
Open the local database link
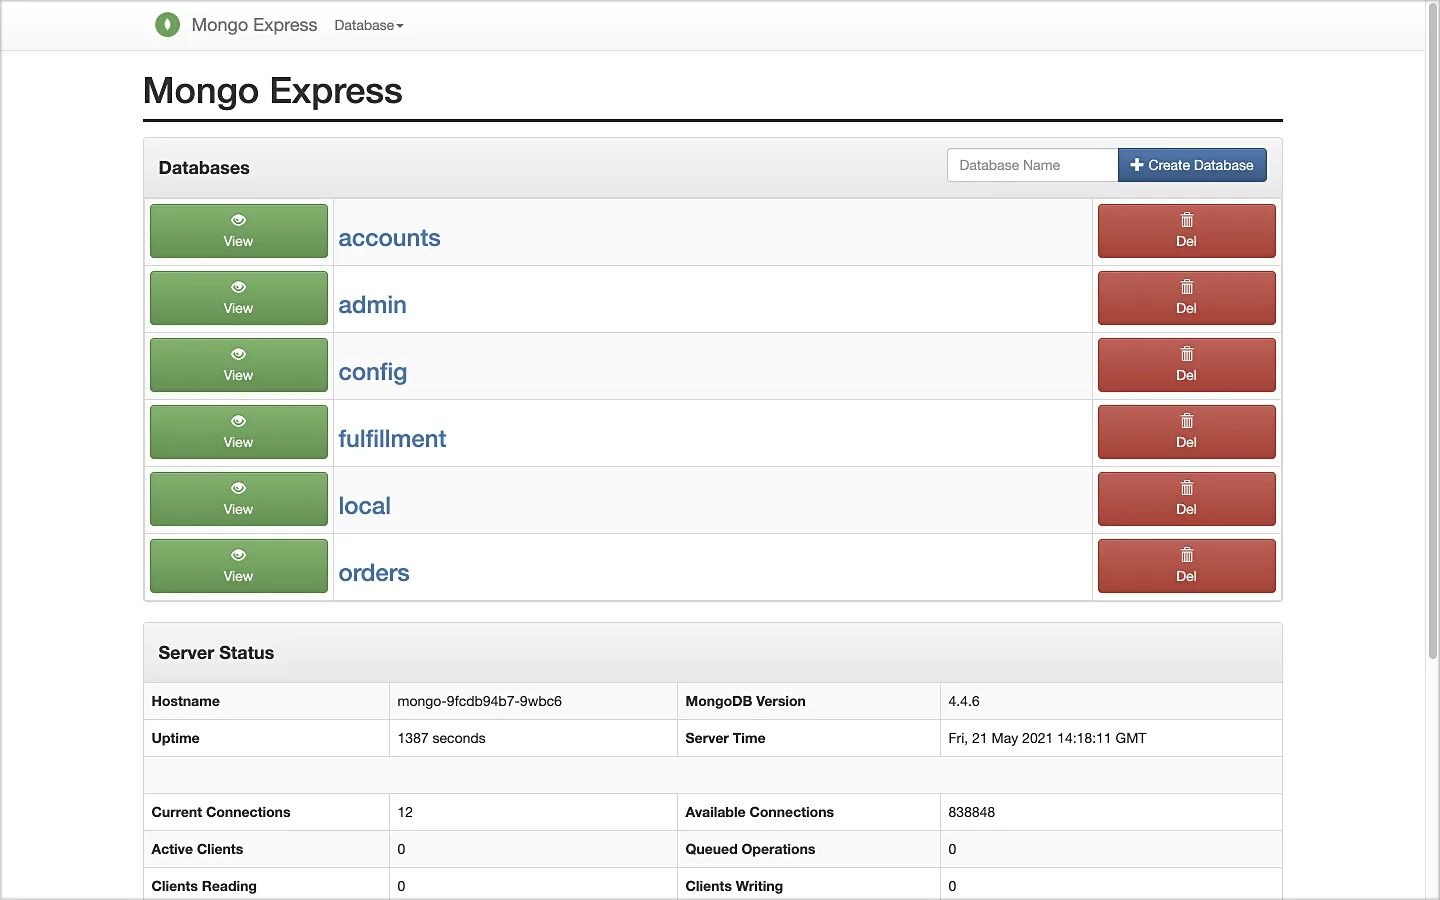click(x=364, y=506)
